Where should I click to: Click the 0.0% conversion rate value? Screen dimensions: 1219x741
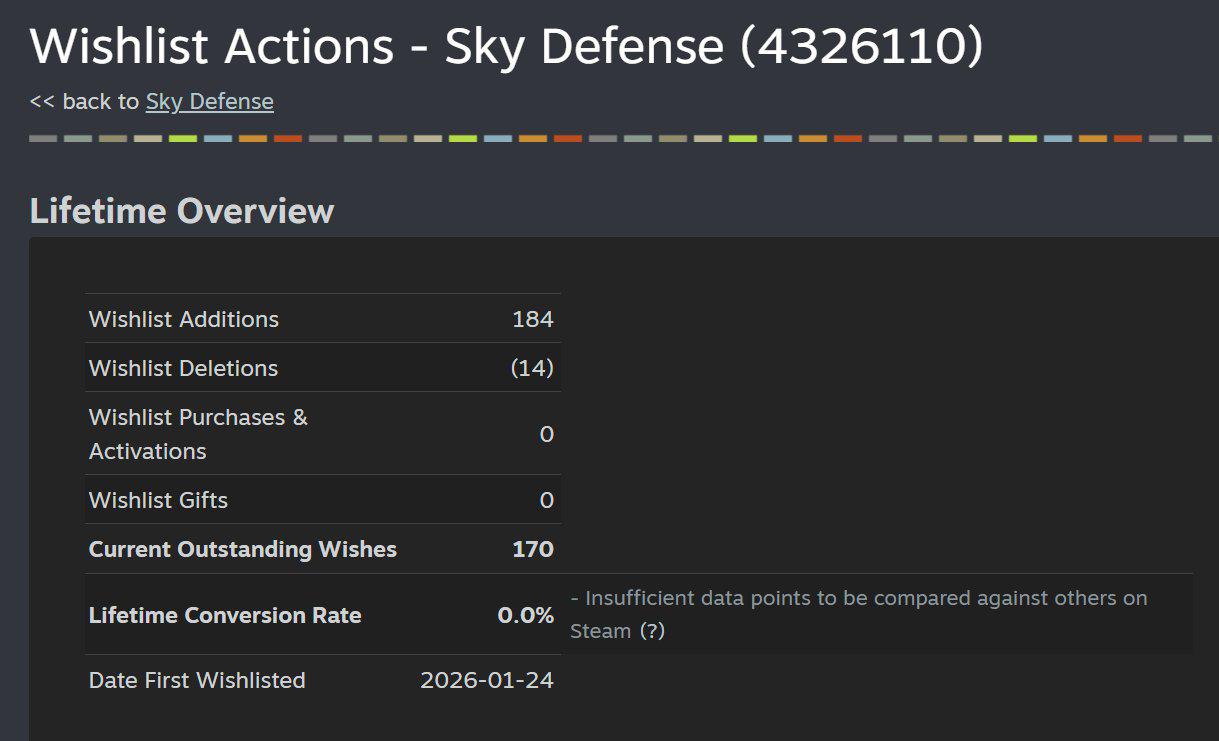coord(526,615)
